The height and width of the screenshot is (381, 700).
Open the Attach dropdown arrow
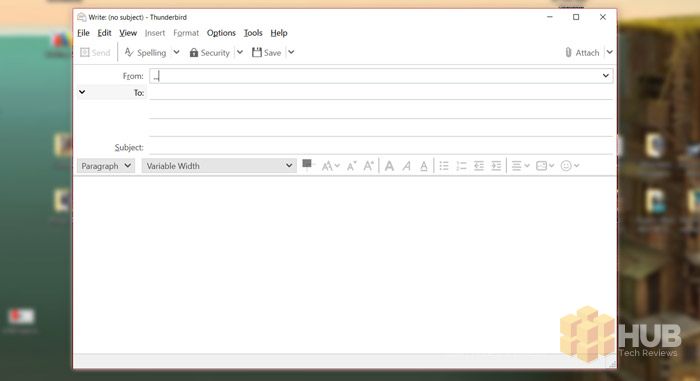tap(609, 52)
